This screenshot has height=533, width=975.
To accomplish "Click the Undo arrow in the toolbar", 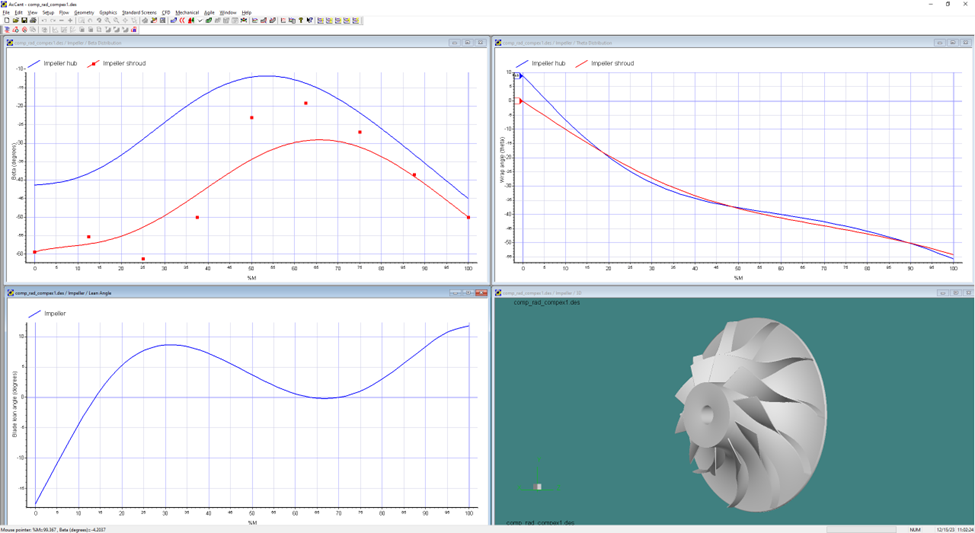I will click(44, 20).
